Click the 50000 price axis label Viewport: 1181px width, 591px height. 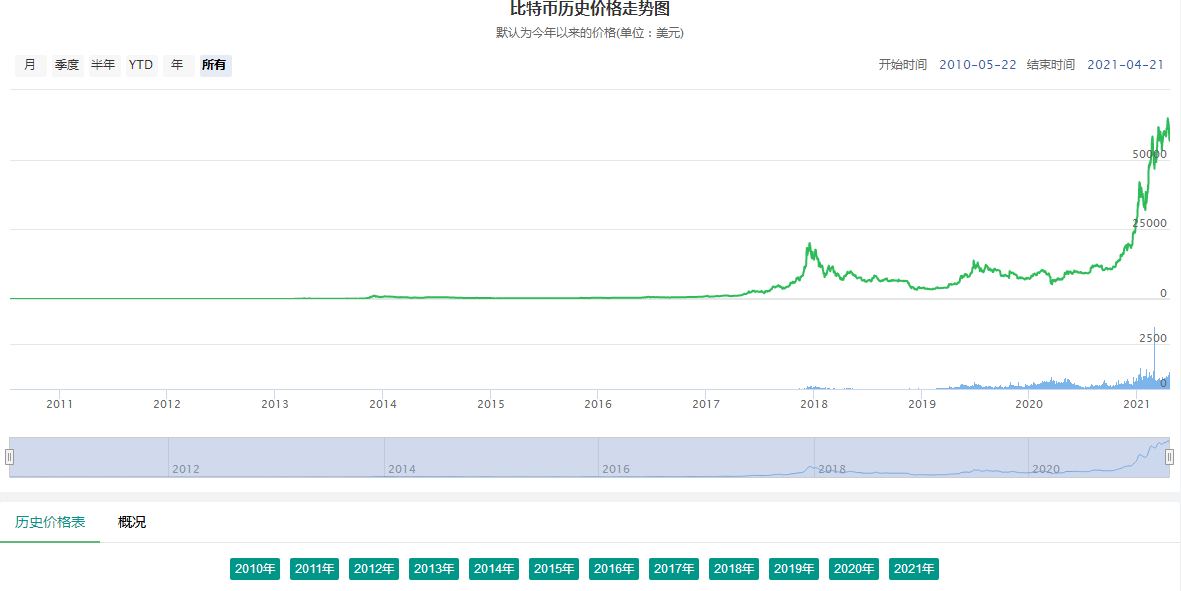[x=1149, y=154]
